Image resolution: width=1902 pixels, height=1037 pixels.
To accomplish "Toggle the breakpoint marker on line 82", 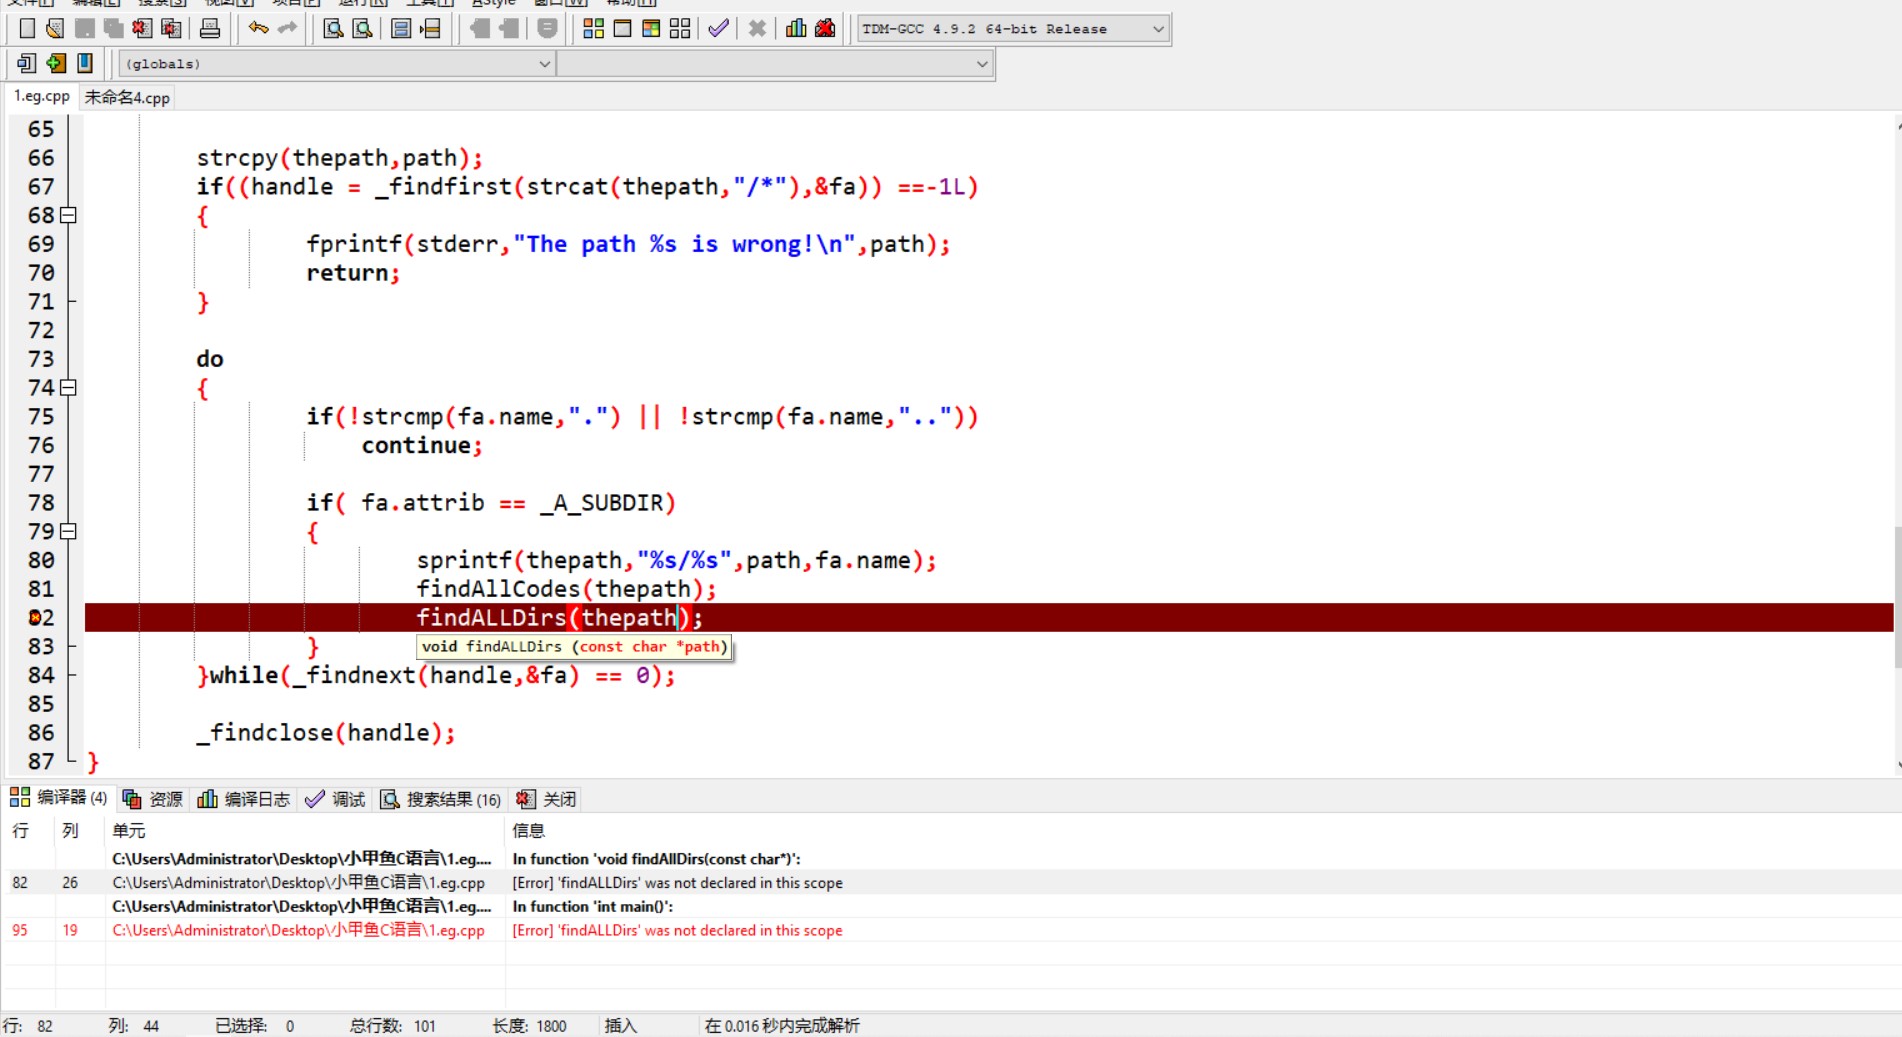I will pos(35,618).
